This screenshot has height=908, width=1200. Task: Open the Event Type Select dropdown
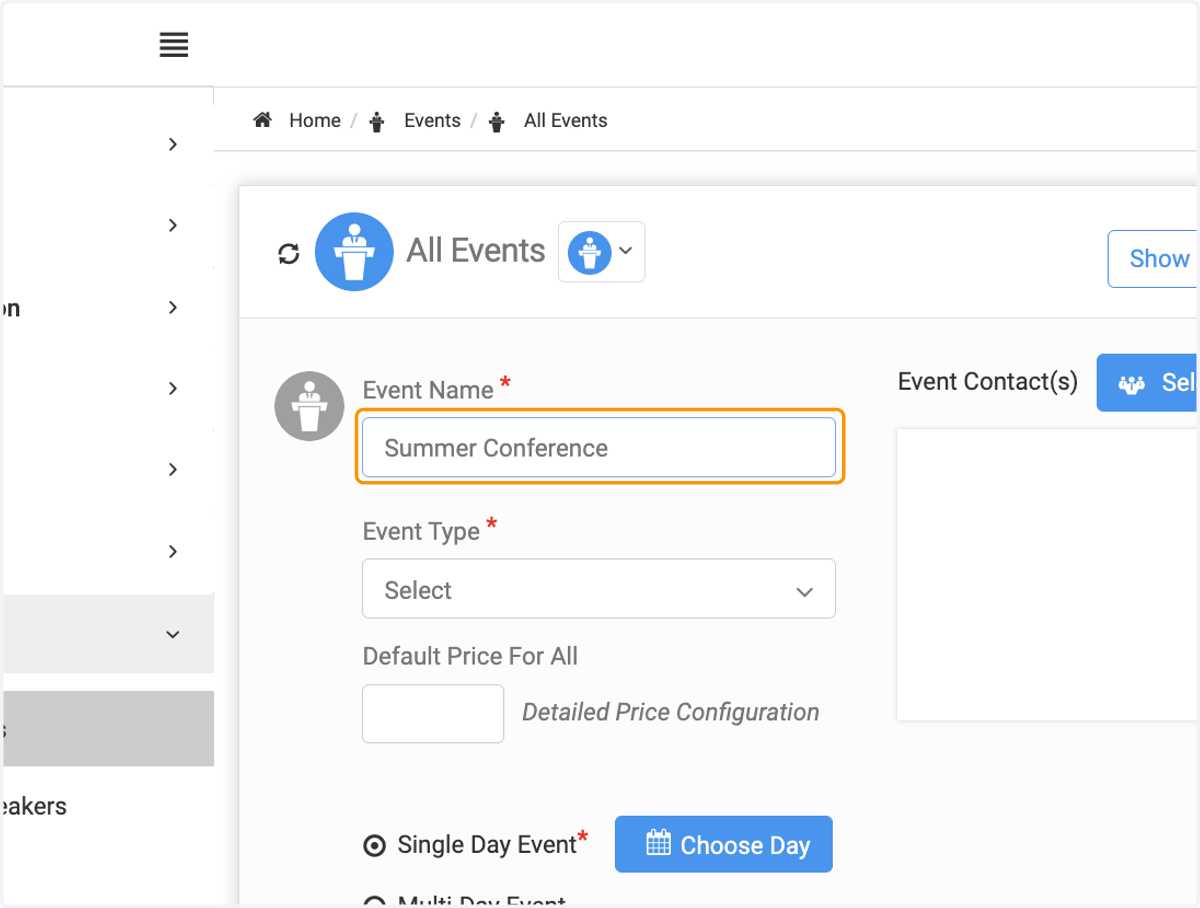tap(599, 589)
